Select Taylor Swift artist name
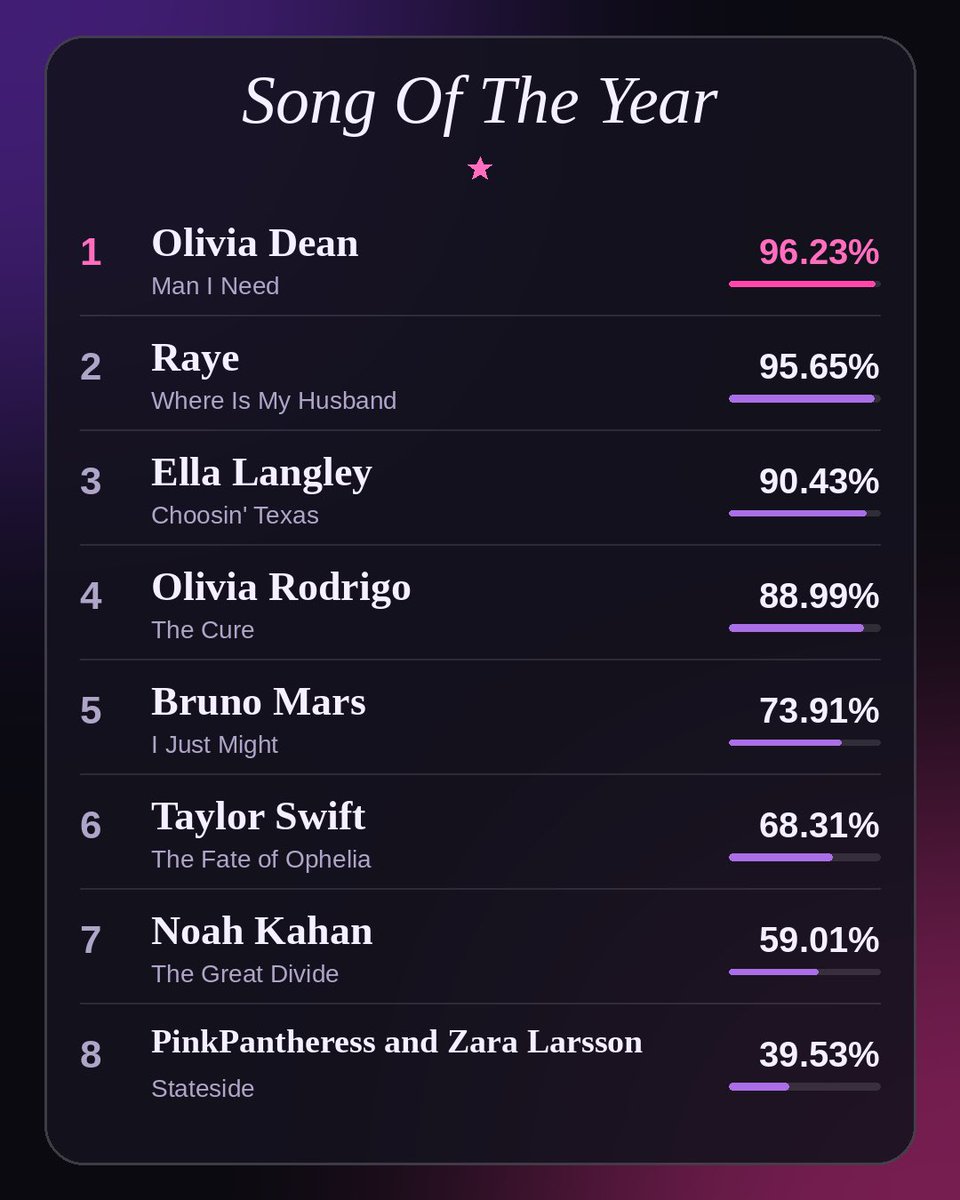The height and width of the screenshot is (1200, 960). click(x=259, y=817)
